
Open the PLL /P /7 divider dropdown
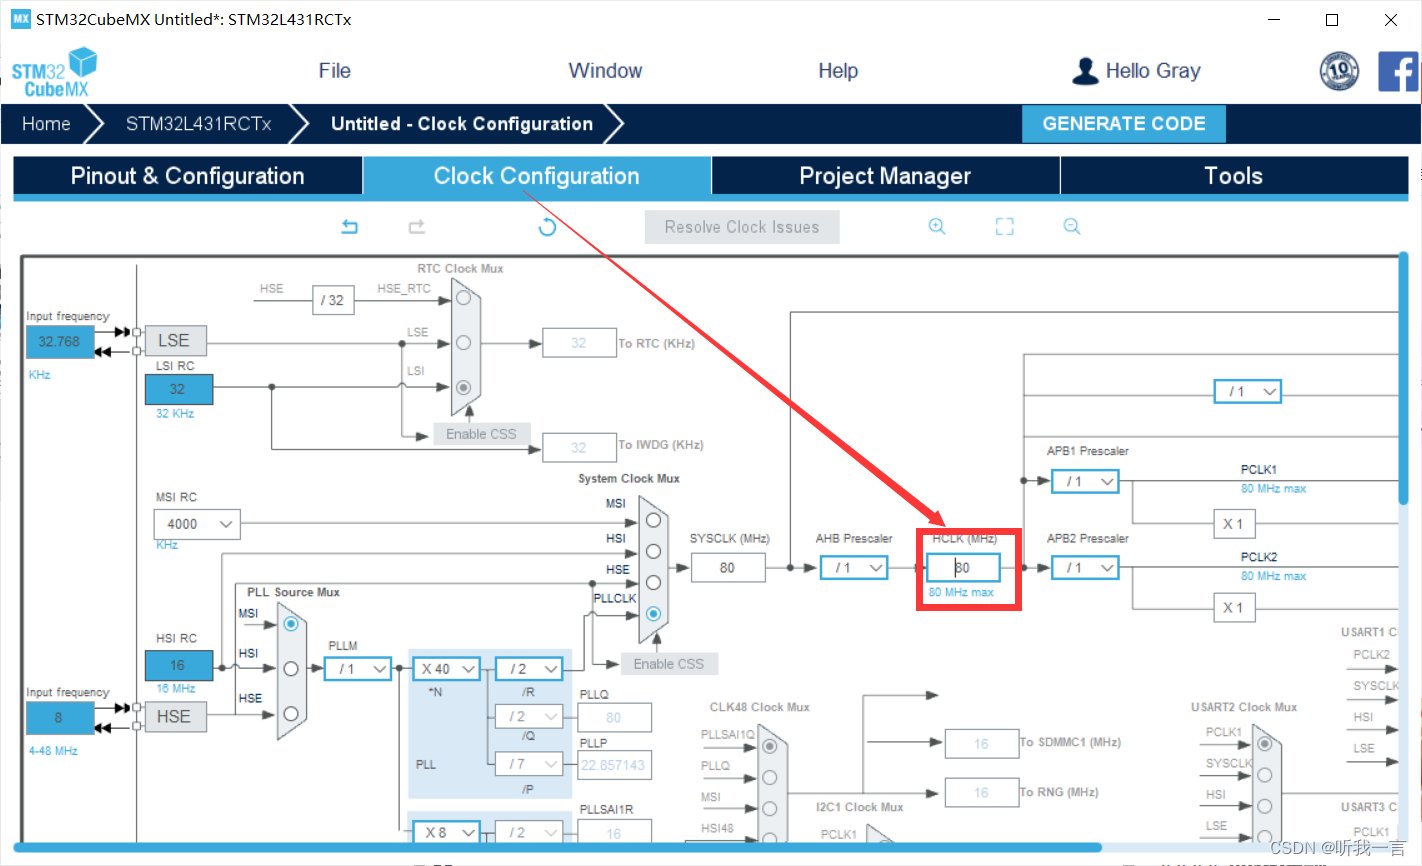pyautogui.click(x=529, y=764)
